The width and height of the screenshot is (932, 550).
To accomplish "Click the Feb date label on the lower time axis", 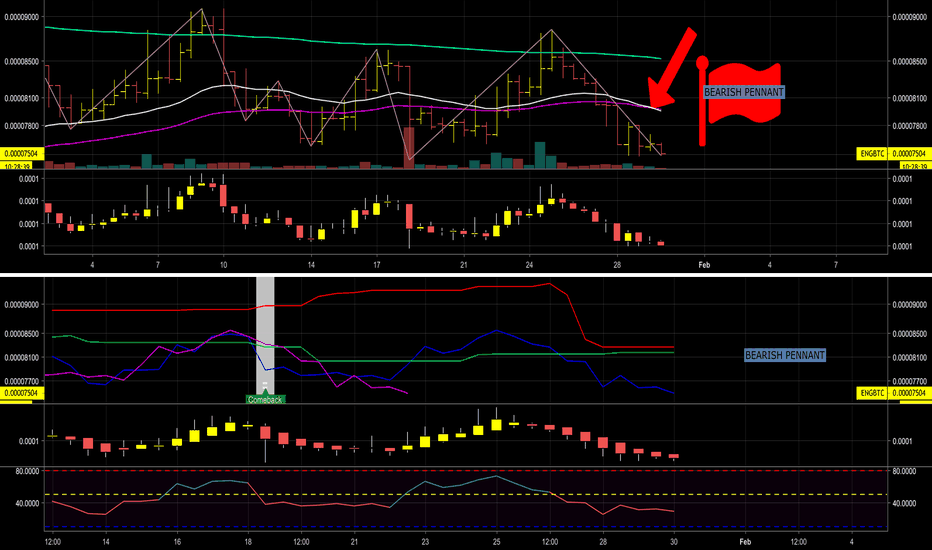I will [745, 542].
